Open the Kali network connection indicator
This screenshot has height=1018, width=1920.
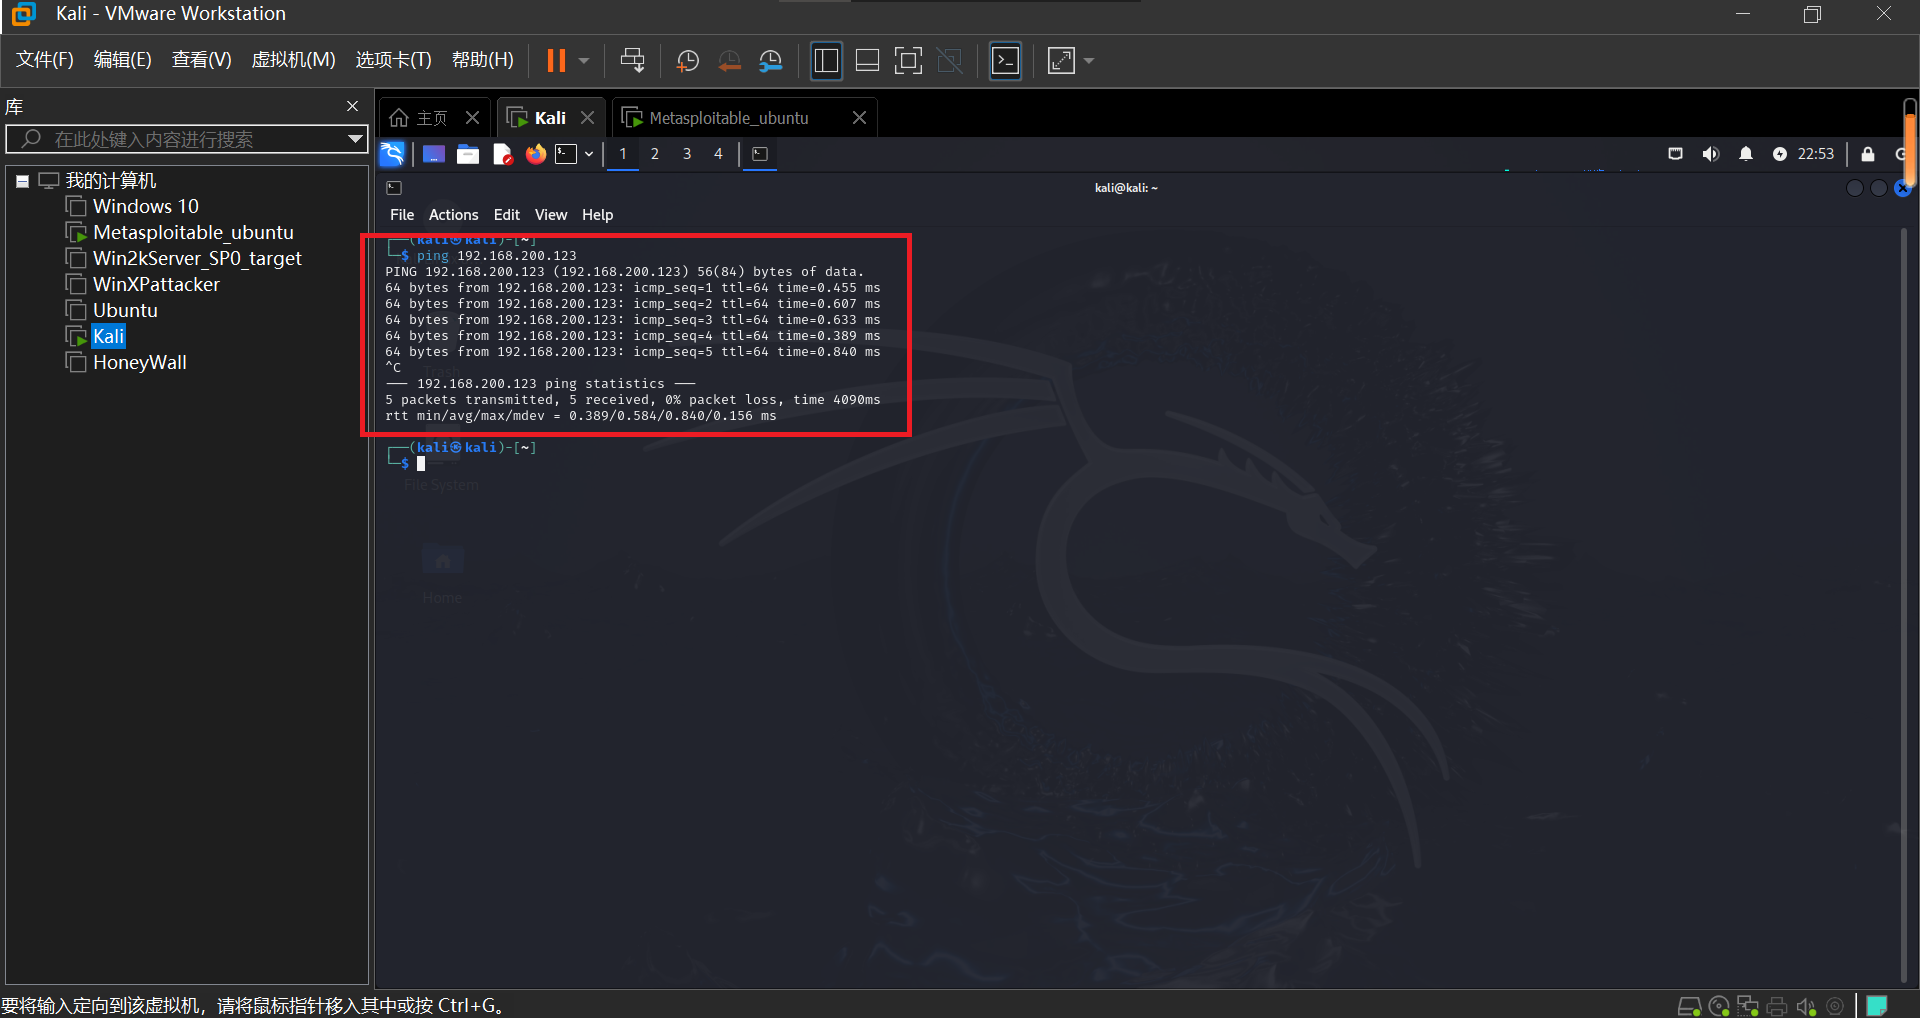point(1676,154)
